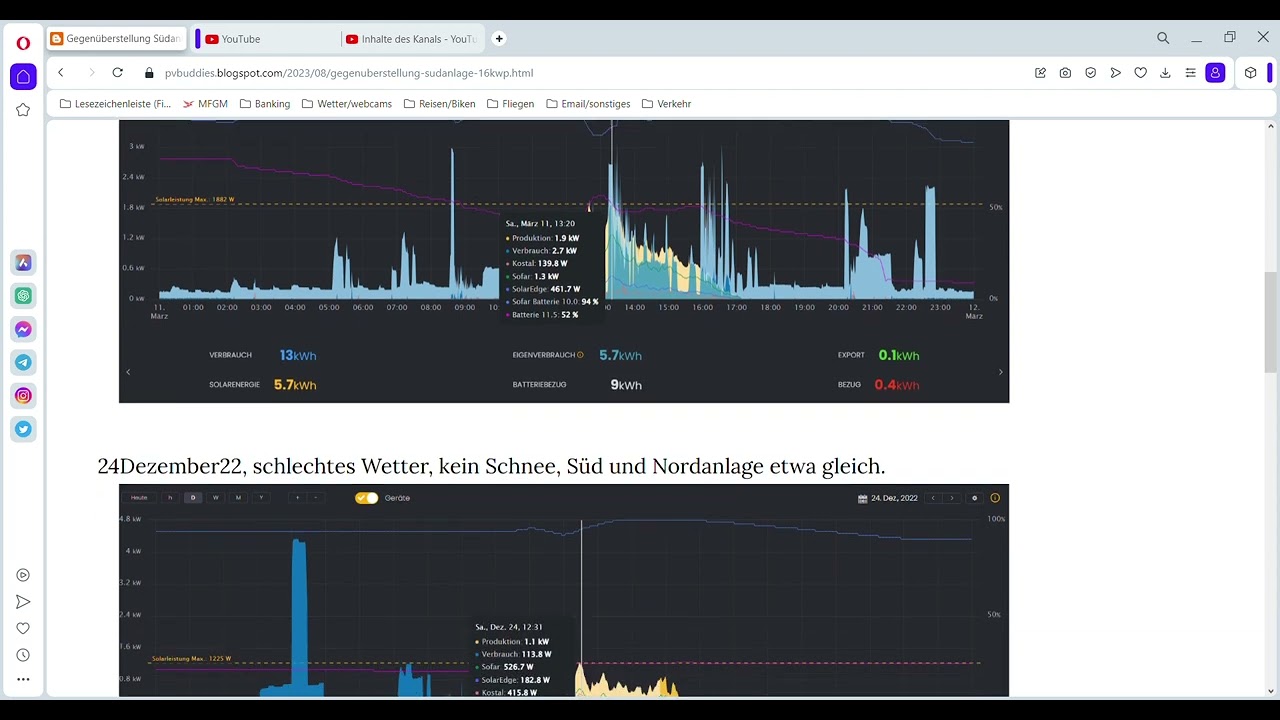Open the MFGM bookmark

[x=205, y=104]
